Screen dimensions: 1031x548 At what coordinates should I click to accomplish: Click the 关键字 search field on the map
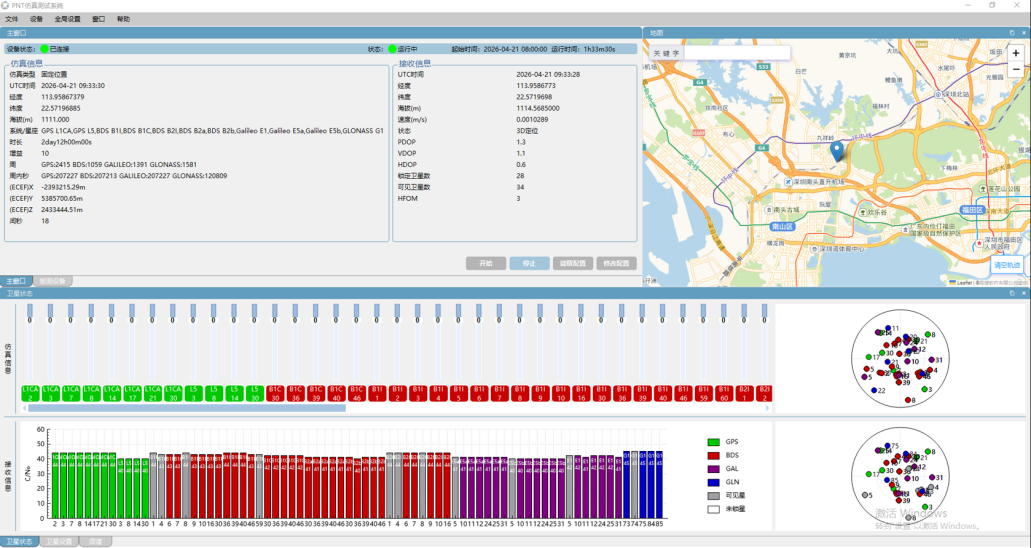click(736, 53)
